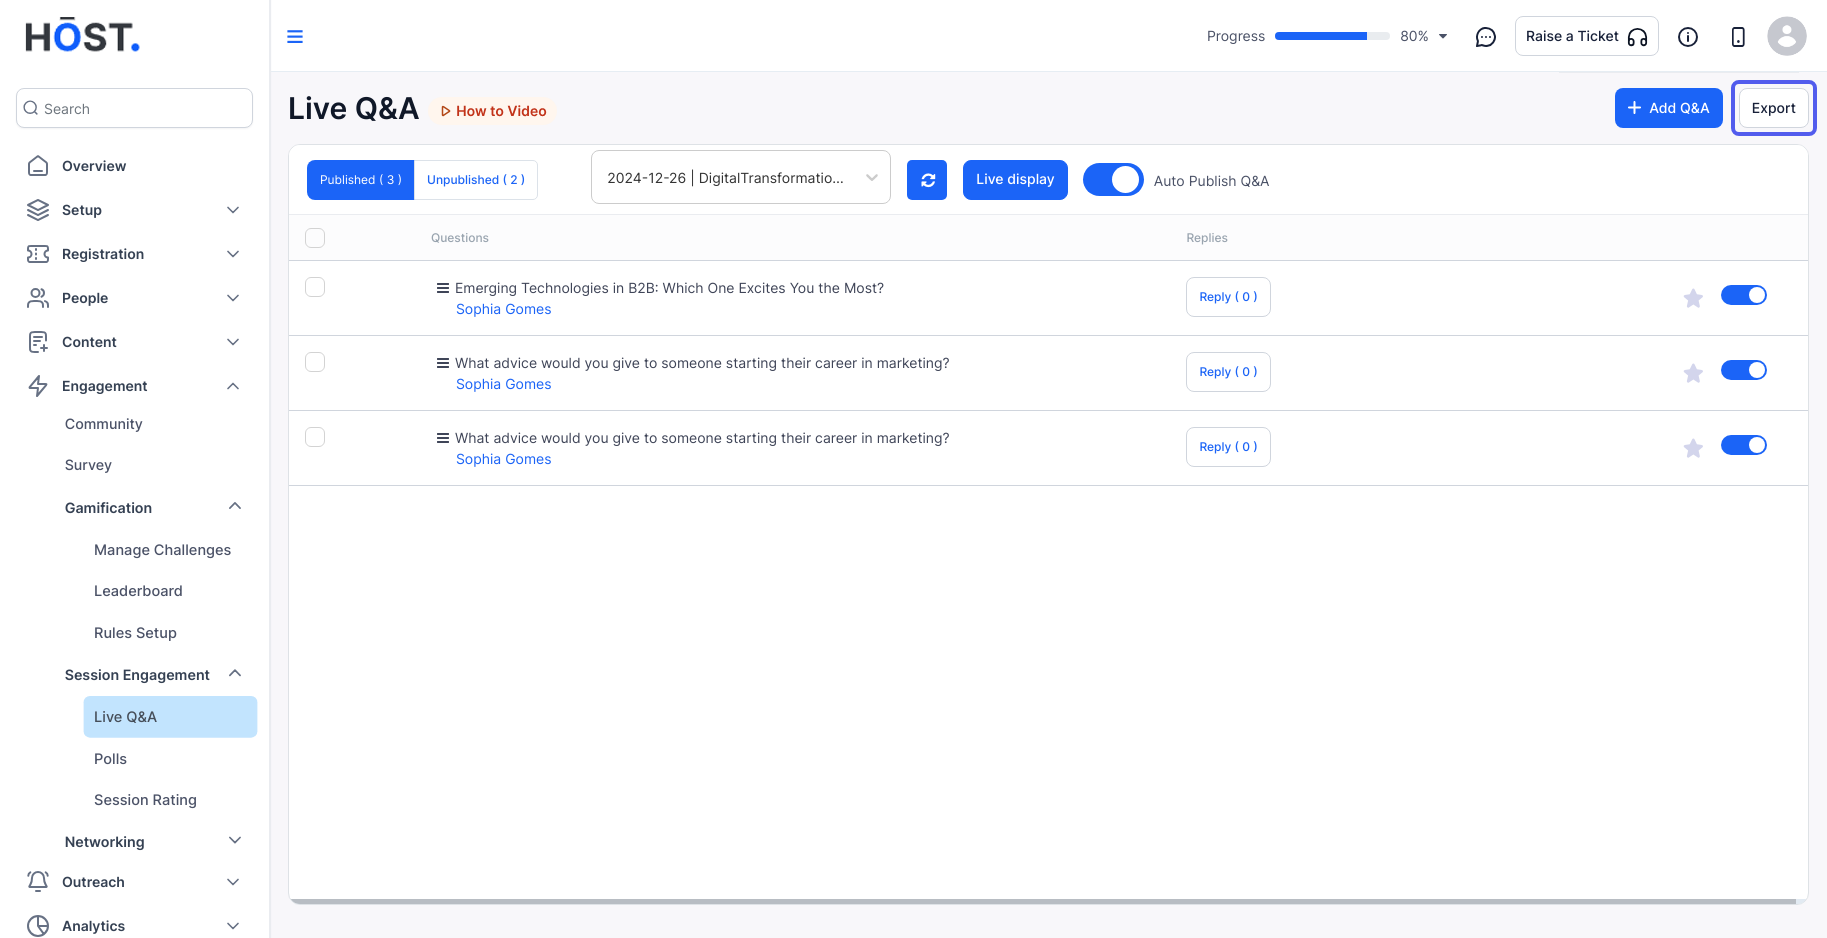The image size is (1827, 938).
Task: Toggle publish switch for third question
Action: (1744, 445)
